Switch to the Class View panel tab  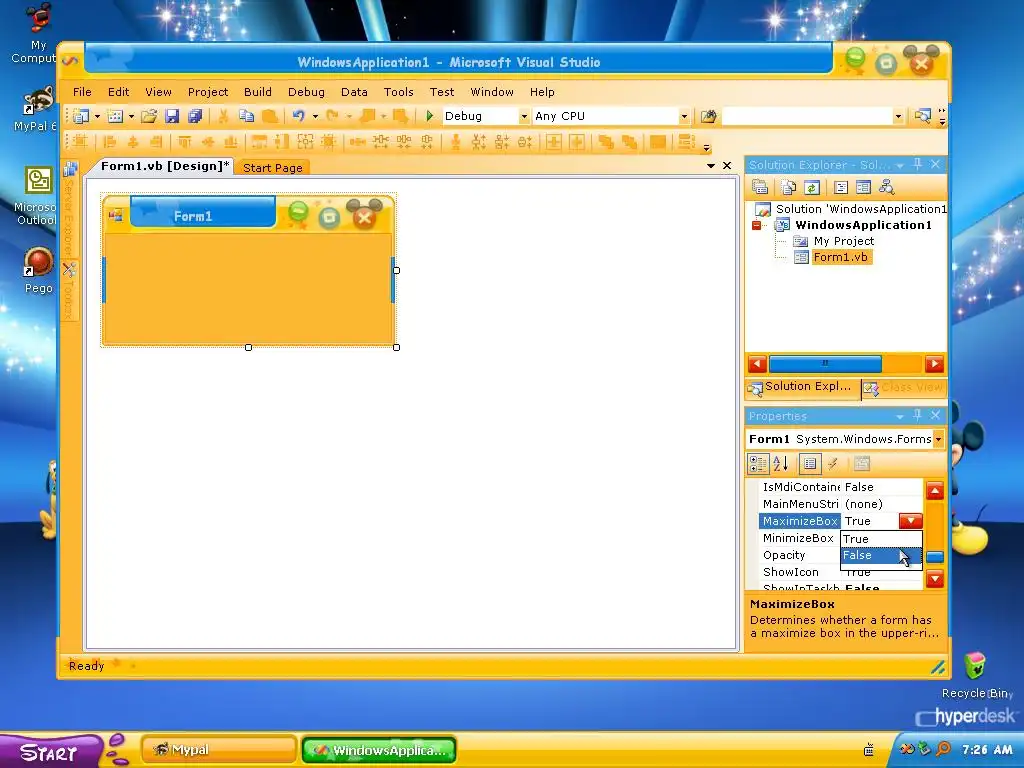tap(904, 388)
